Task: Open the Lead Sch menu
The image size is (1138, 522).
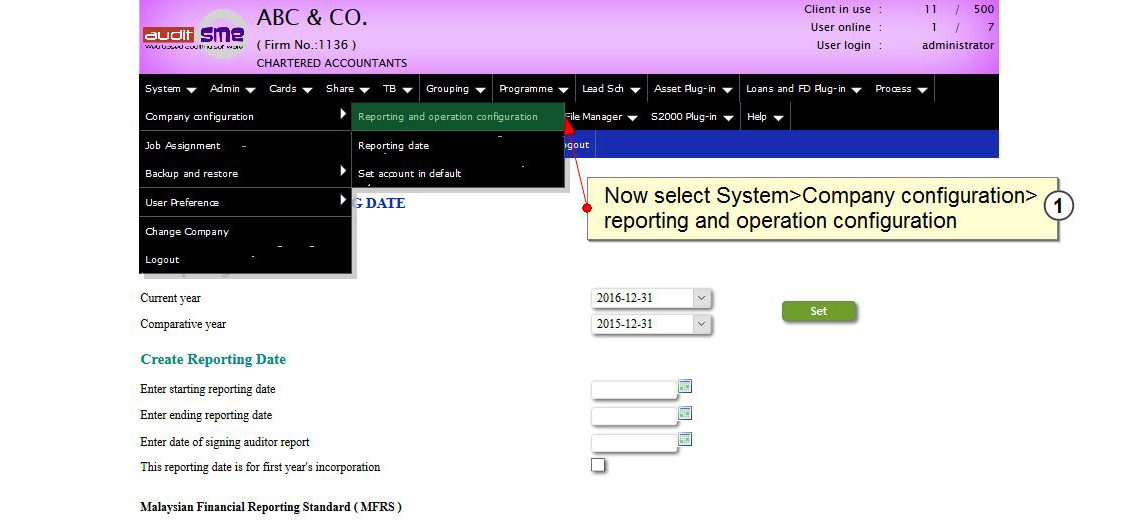Action: point(609,89)
